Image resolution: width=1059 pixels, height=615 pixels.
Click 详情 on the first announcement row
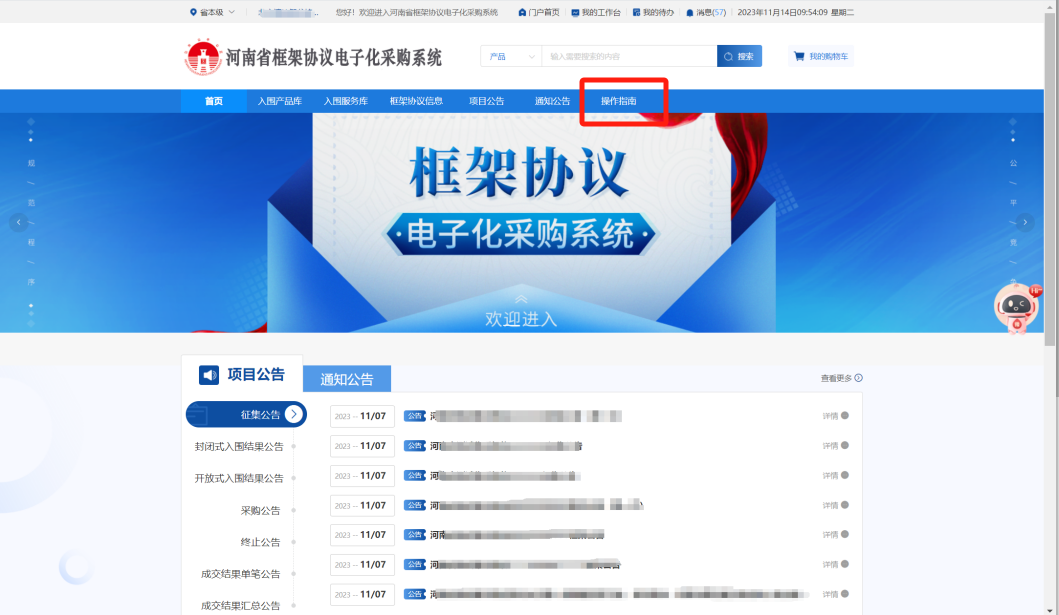tap(835, 416)
